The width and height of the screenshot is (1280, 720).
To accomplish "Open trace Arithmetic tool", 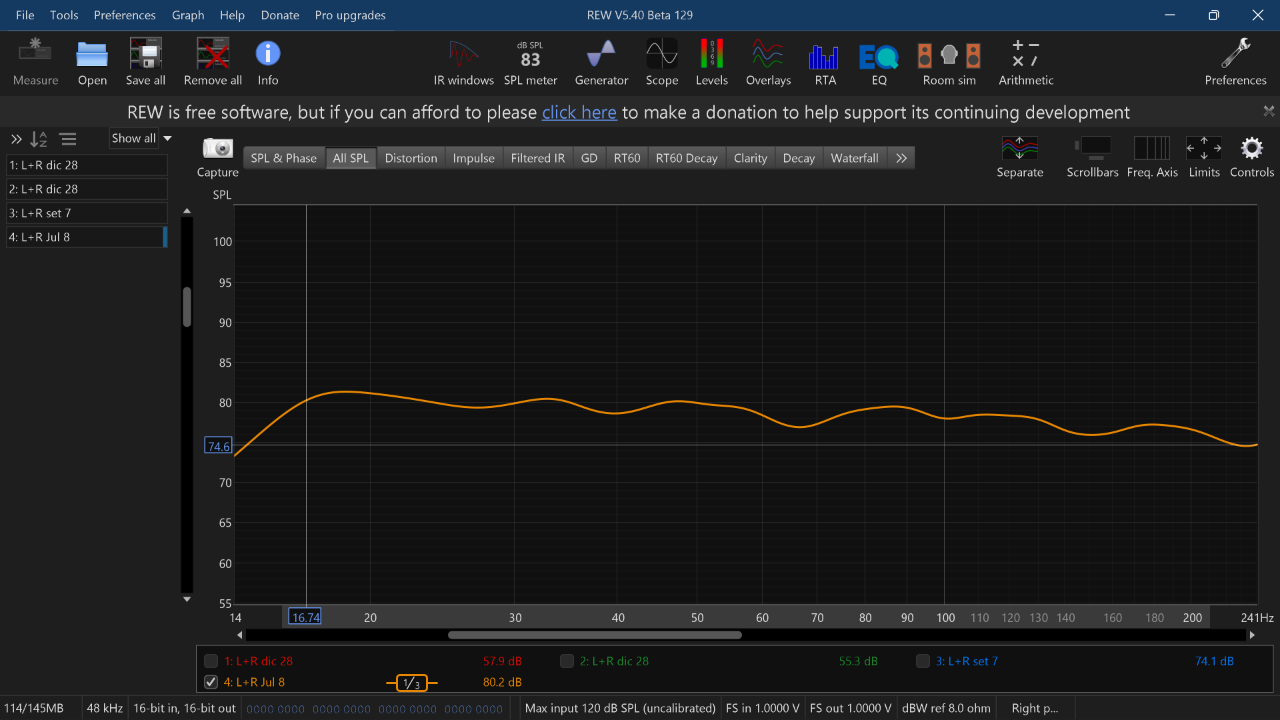I will point(1026,63).
